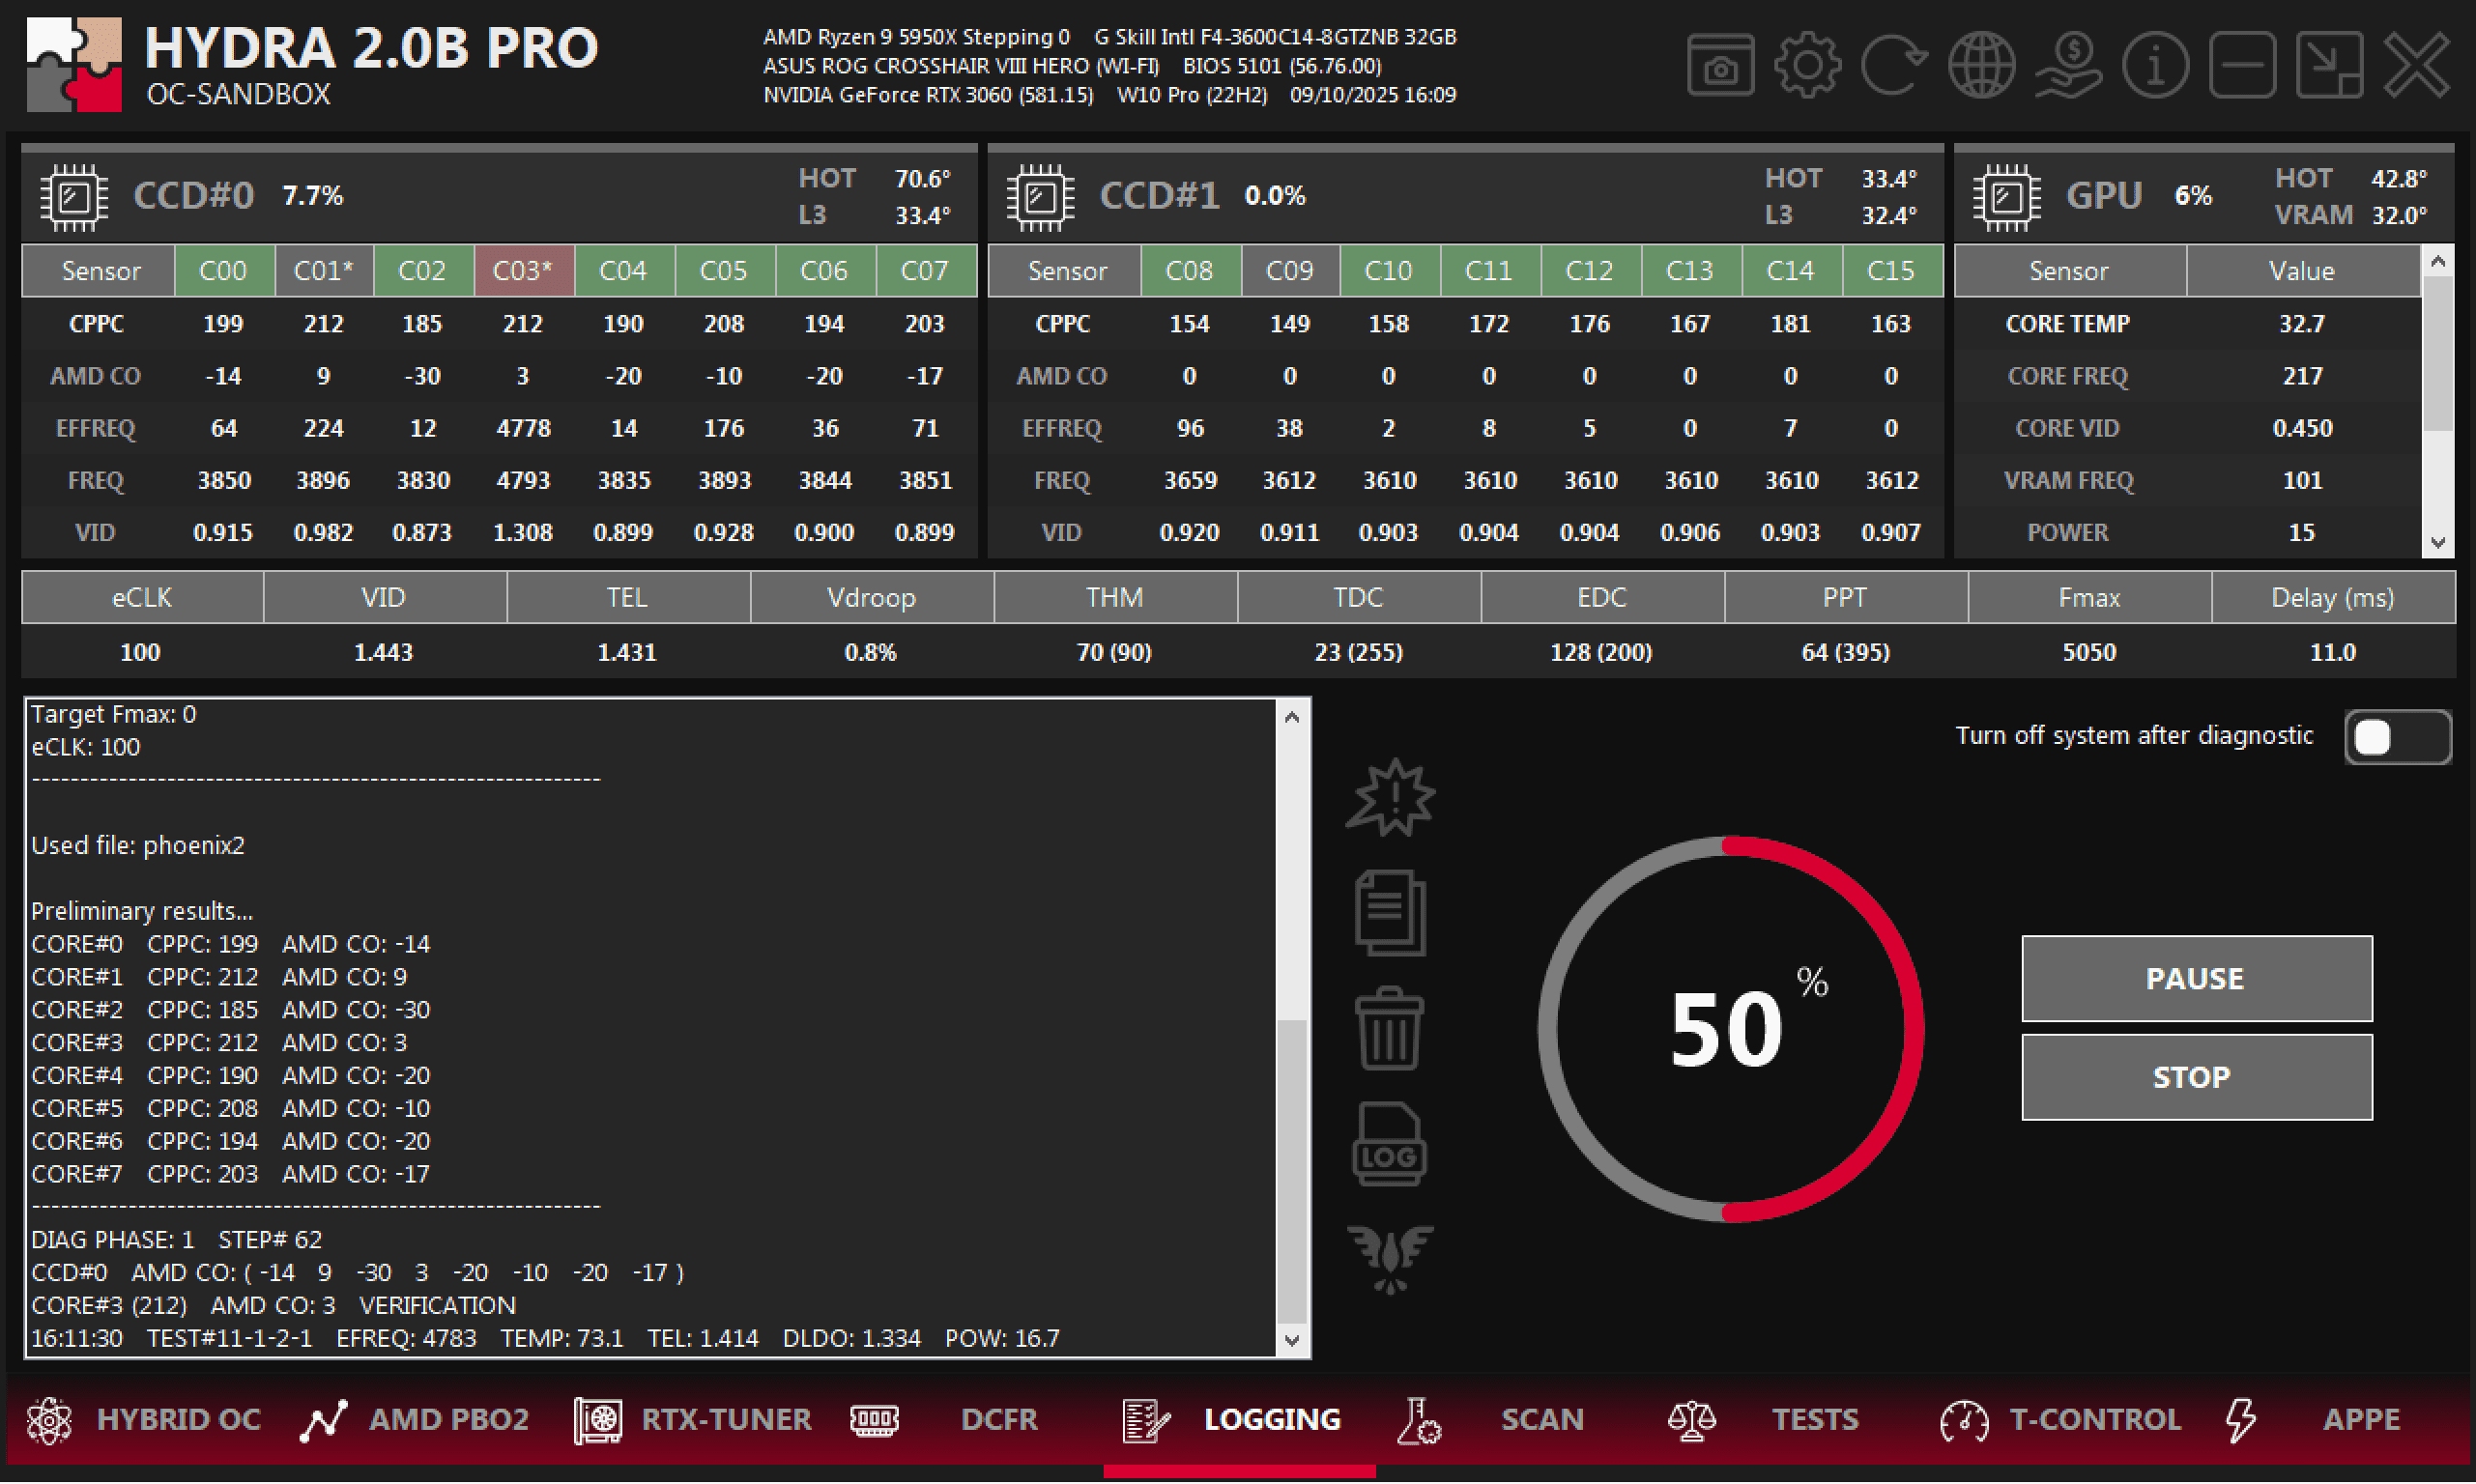Click the donate hand-with-coin icon

pos(2068,66)
